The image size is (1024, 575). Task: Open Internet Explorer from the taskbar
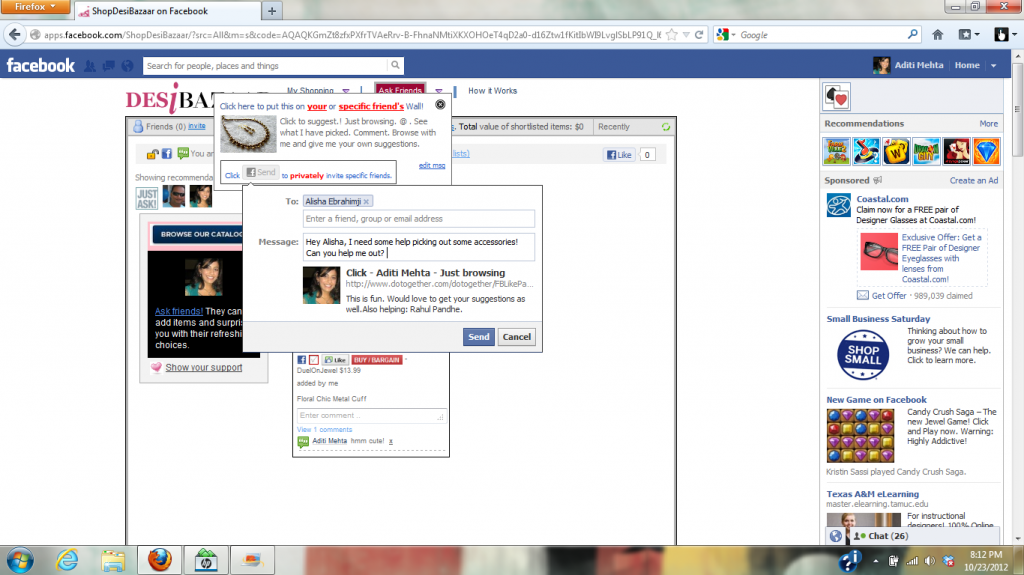tap(67, 561)
